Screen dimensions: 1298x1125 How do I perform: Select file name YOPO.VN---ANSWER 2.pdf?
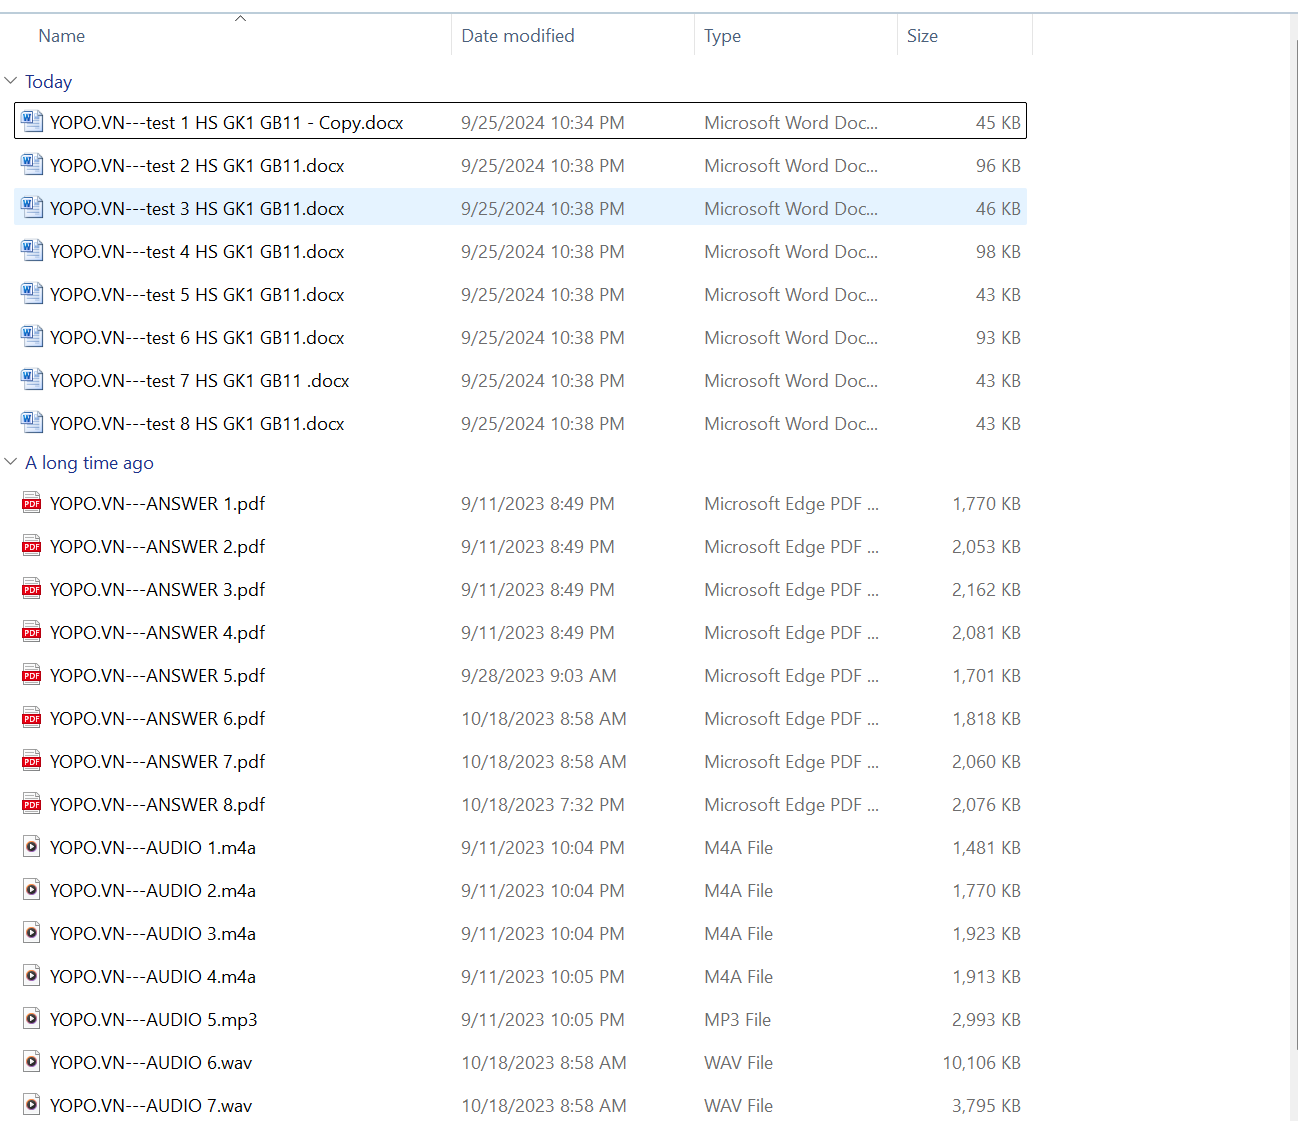click(158, 547)
